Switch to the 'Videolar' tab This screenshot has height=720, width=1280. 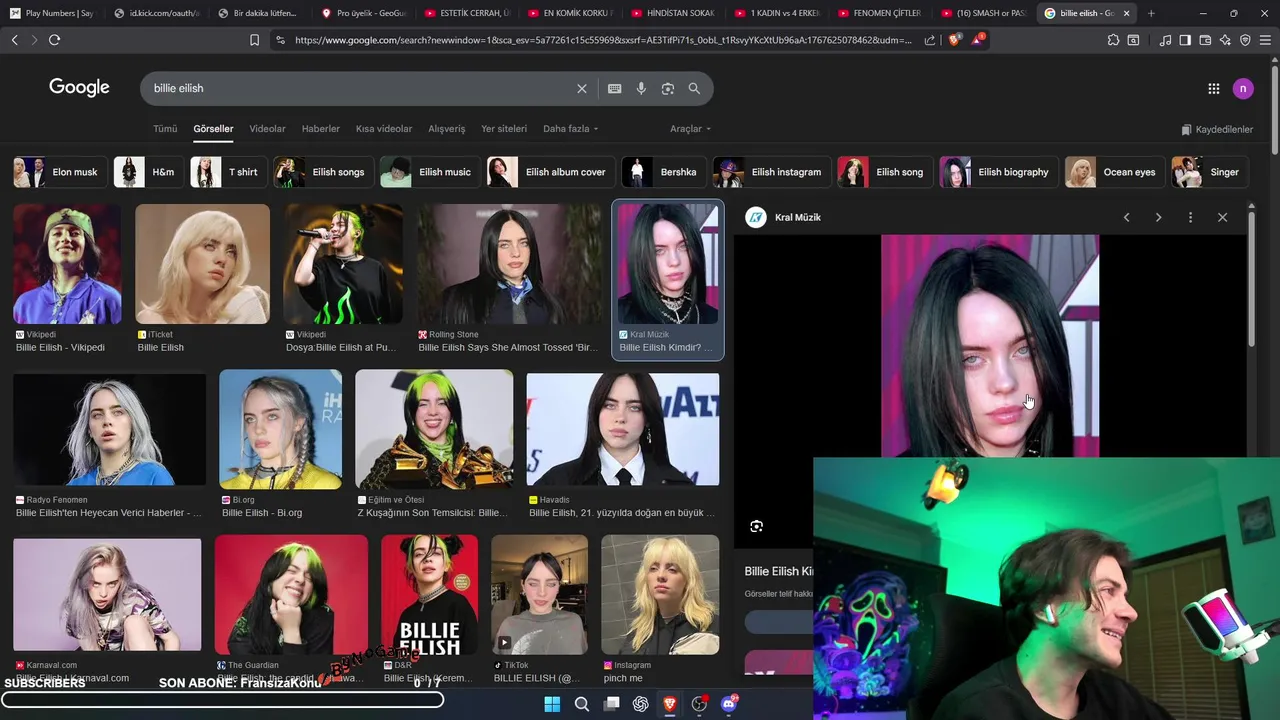(x=267, y=129)
